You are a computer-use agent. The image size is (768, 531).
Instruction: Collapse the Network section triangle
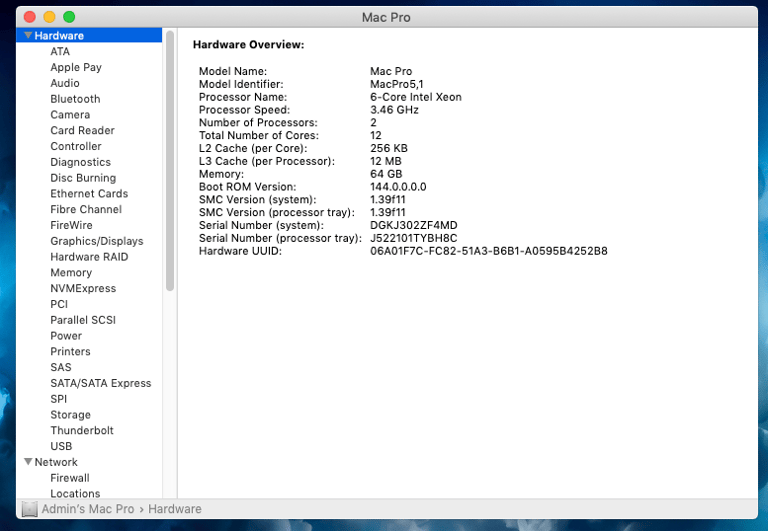tap(28, 461)
